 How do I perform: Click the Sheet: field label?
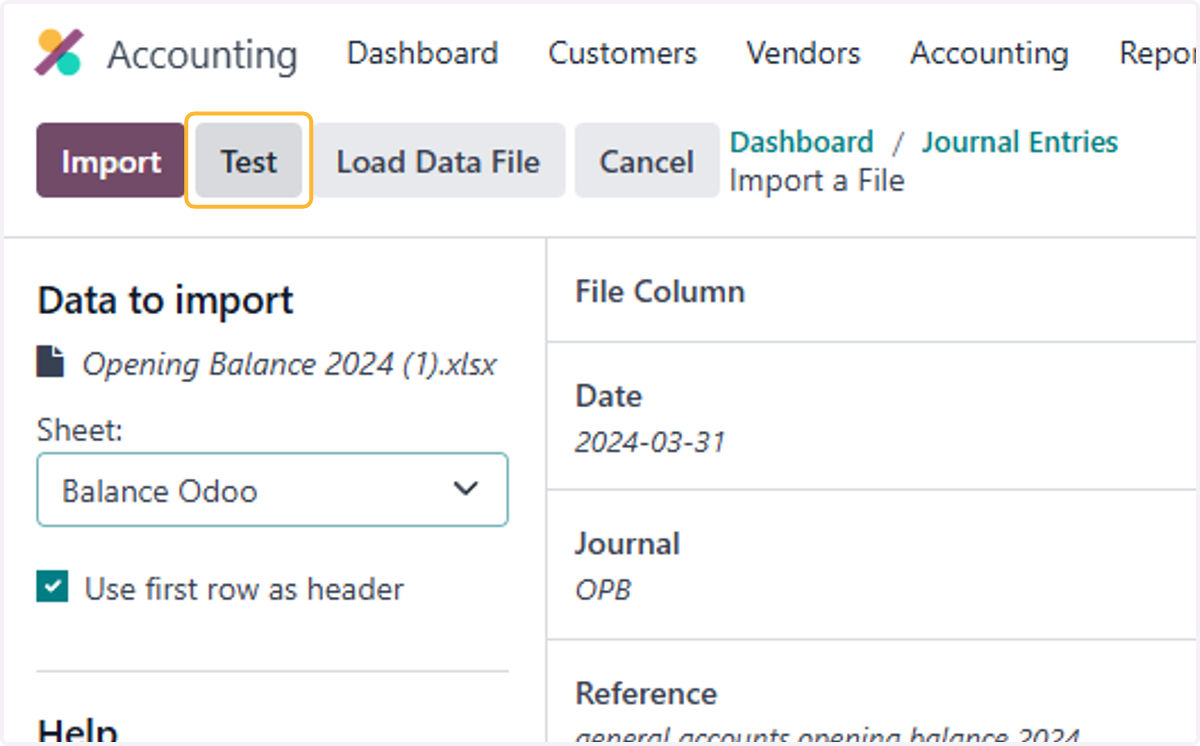79,430
